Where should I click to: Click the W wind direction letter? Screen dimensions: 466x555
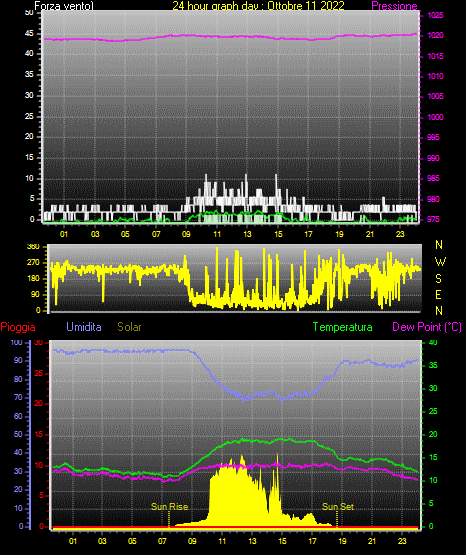[440, 262]
